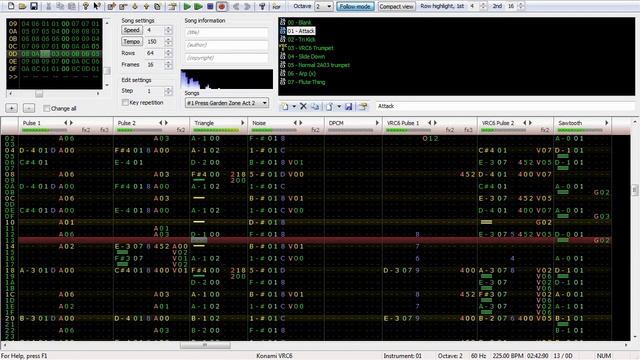Open load instrument dropdown arrow

point(339,107)
